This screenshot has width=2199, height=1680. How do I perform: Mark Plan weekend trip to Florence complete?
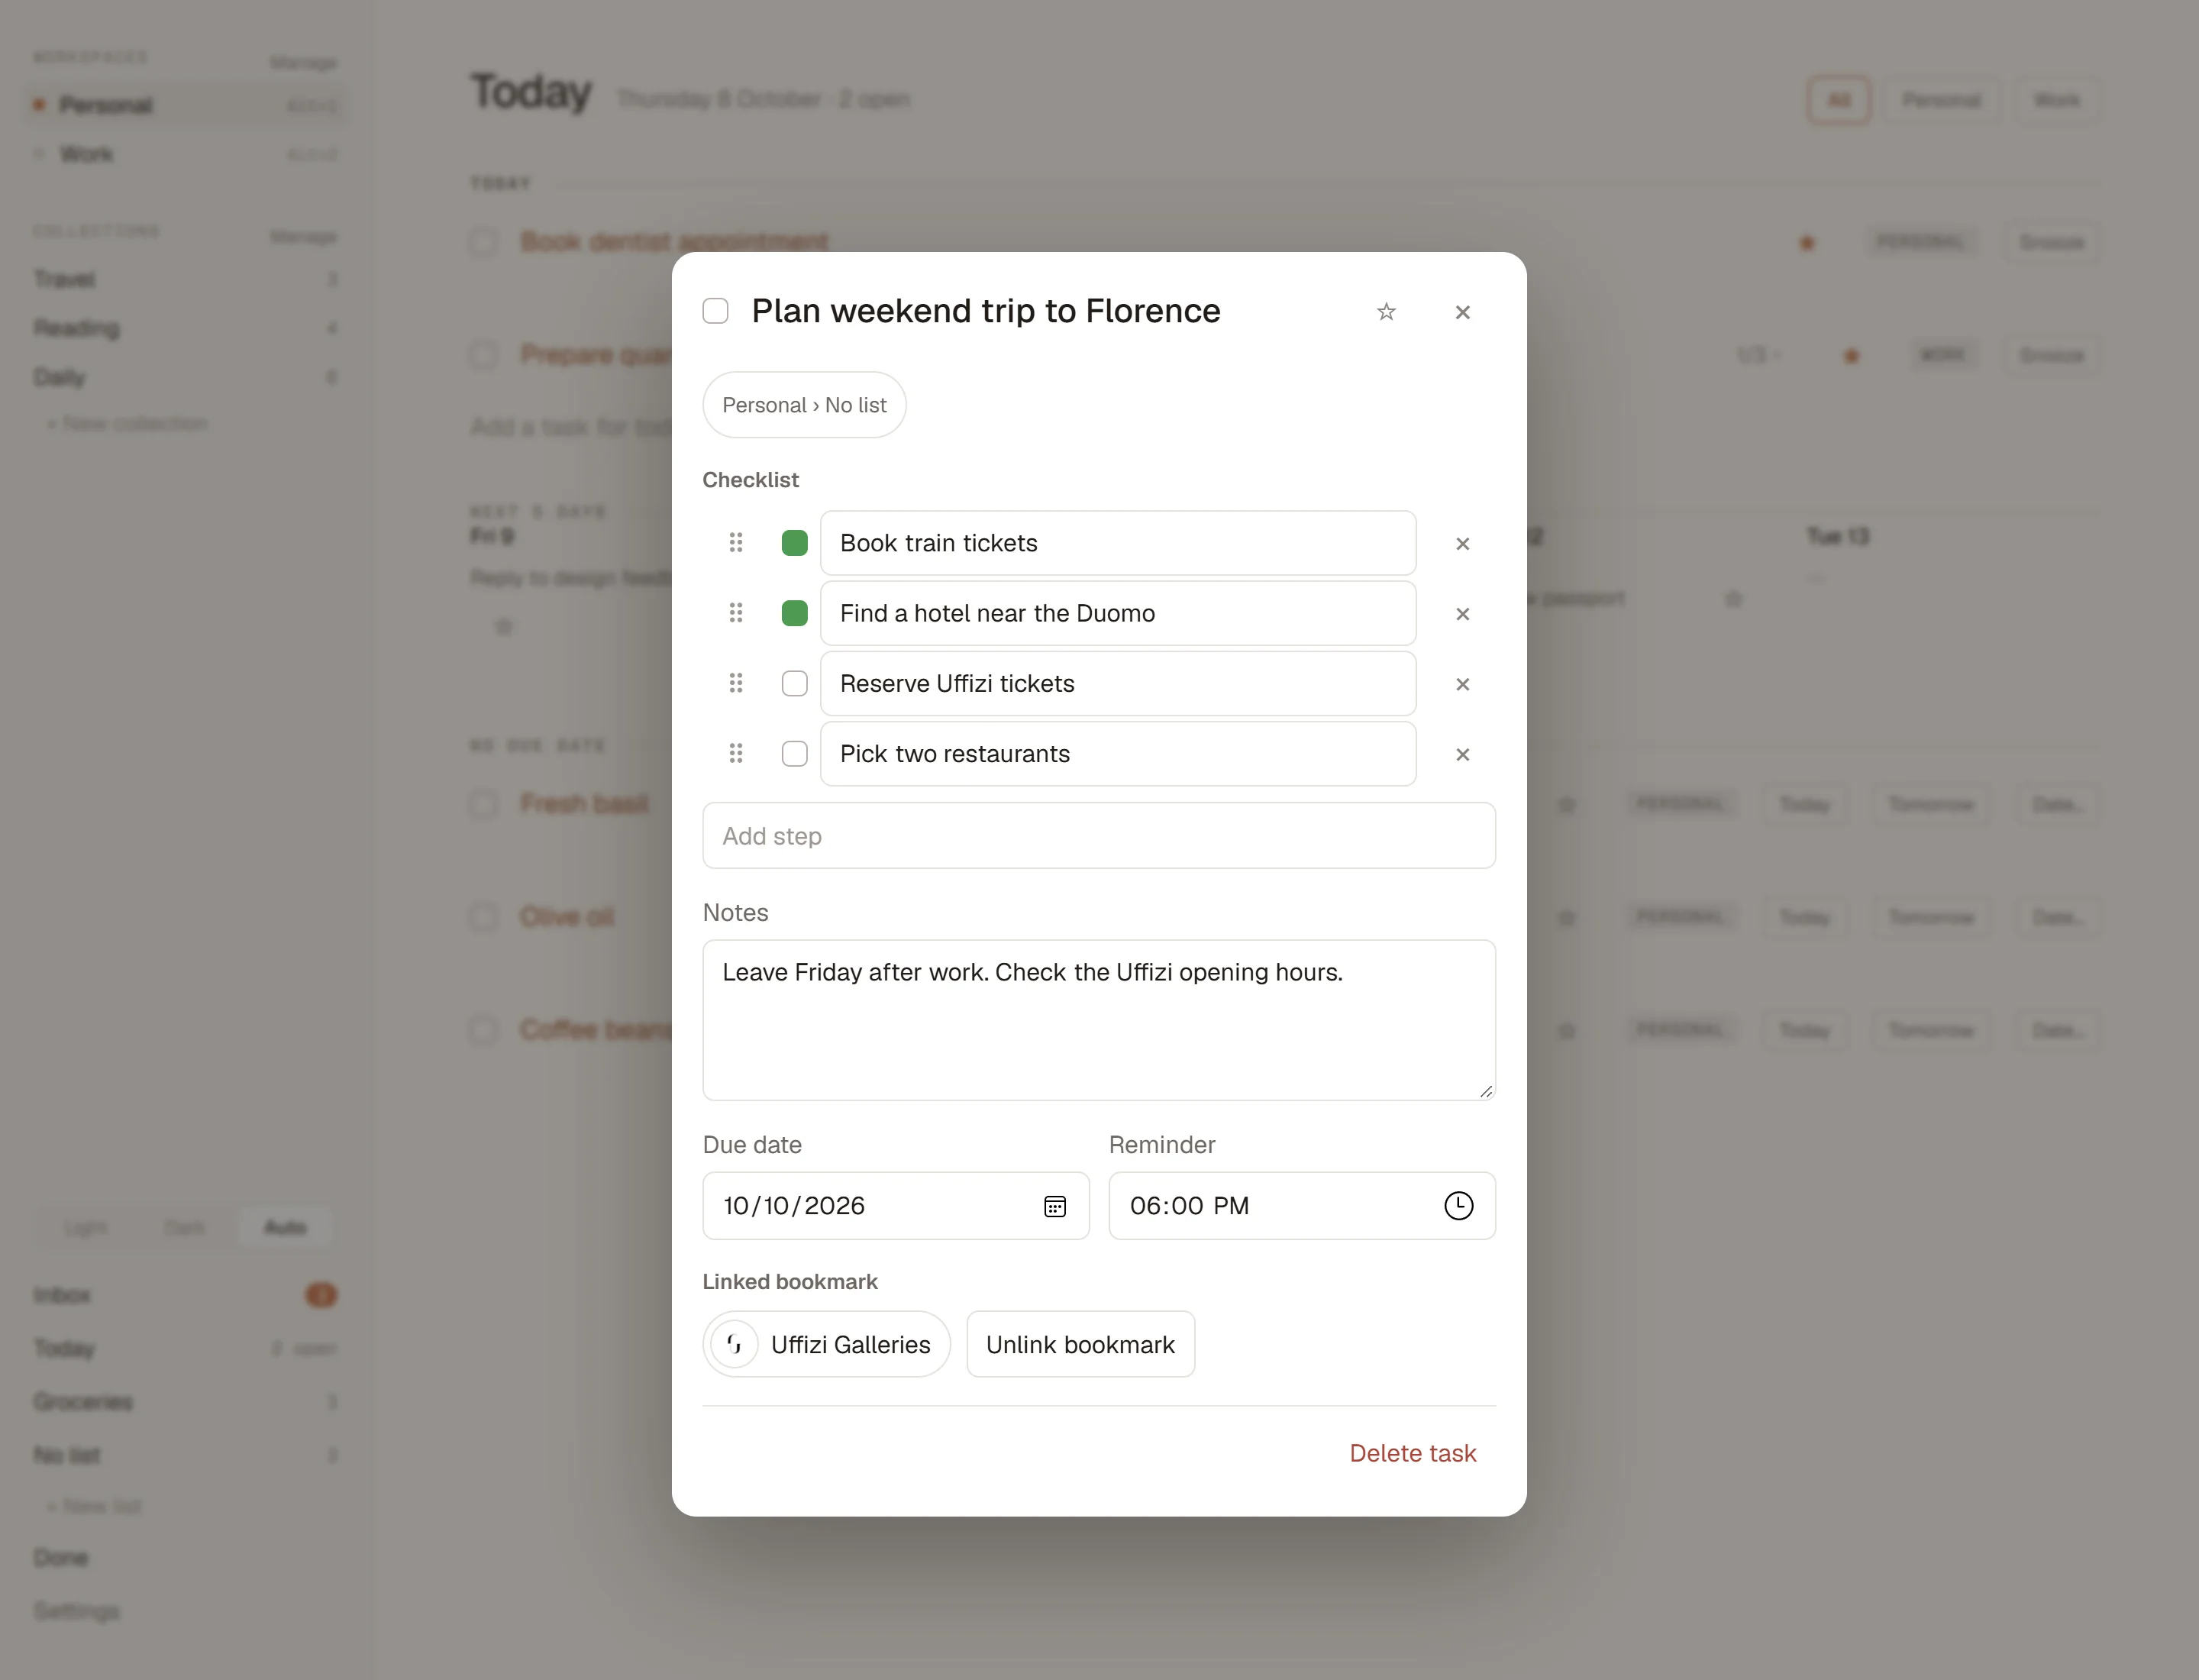coord(715,311)
